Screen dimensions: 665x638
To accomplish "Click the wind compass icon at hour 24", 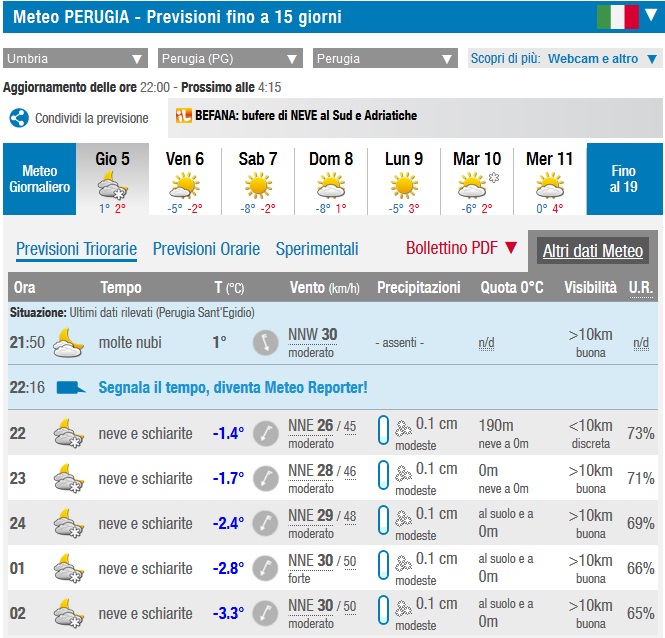I will pyautogui.click(x=265, y=523).
